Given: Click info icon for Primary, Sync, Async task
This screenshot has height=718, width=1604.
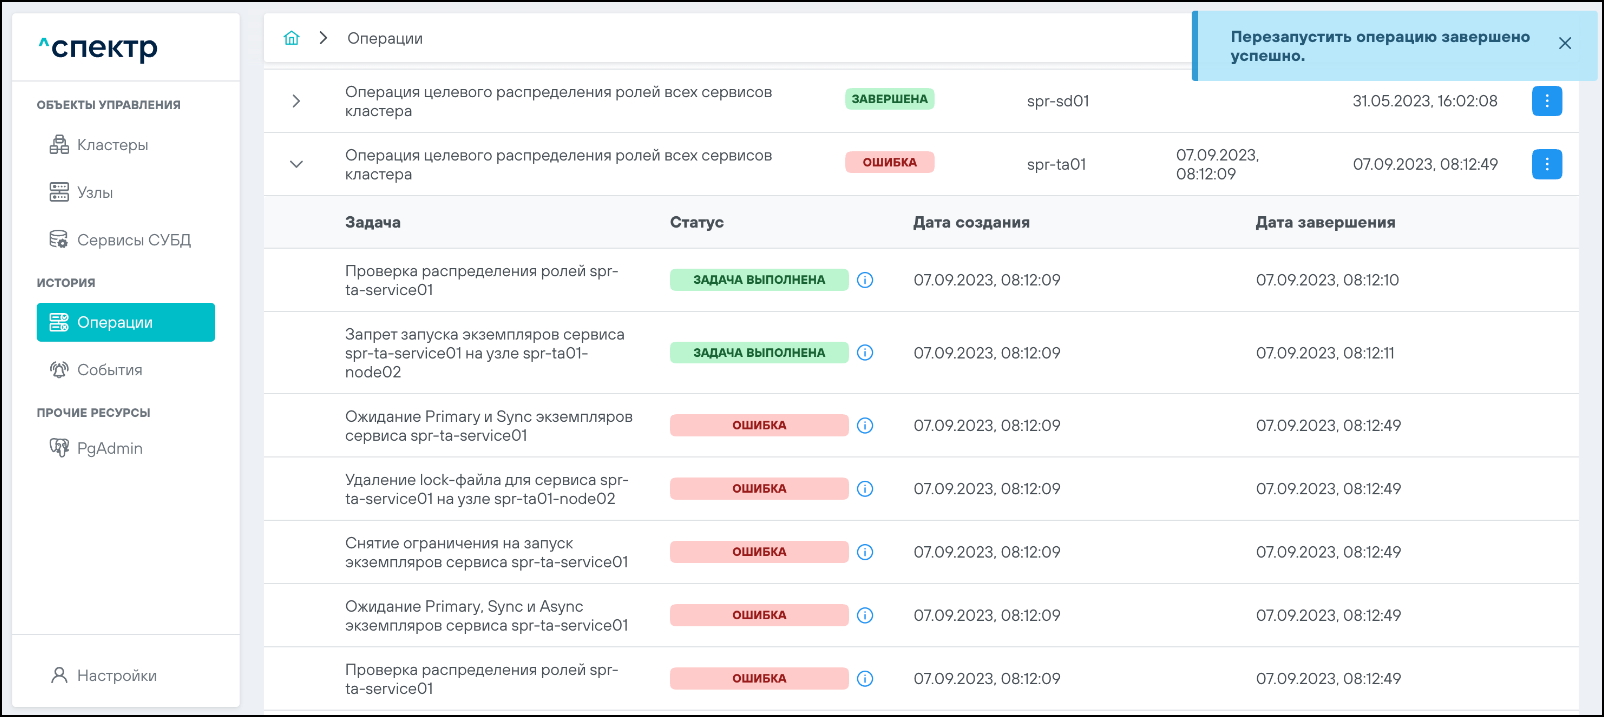Looking at the screenshot, I should point(865,615).
